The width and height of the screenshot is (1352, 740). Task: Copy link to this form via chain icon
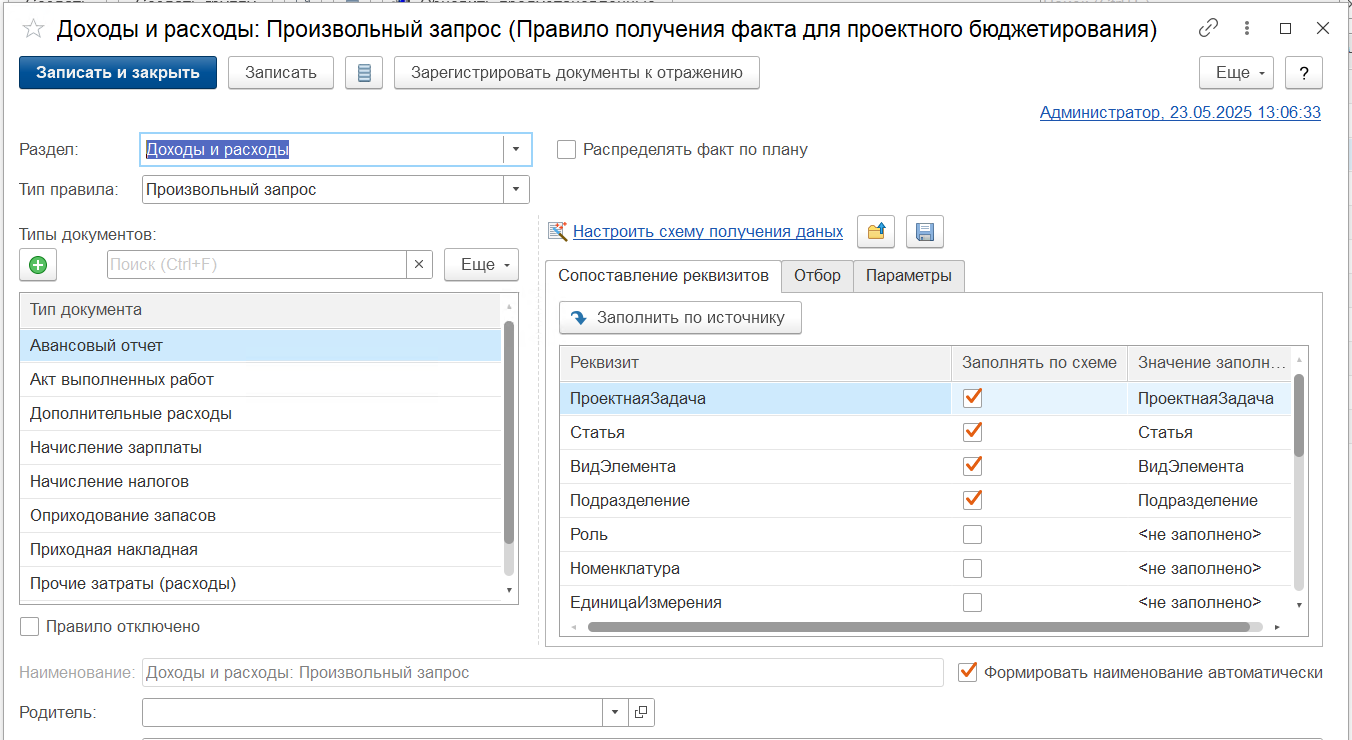1209,28
